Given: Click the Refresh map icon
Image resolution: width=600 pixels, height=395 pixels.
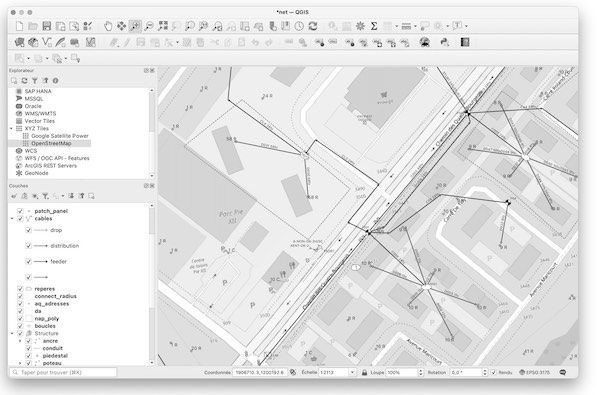Looking at the screenshot, I should (x=313, y=26).
